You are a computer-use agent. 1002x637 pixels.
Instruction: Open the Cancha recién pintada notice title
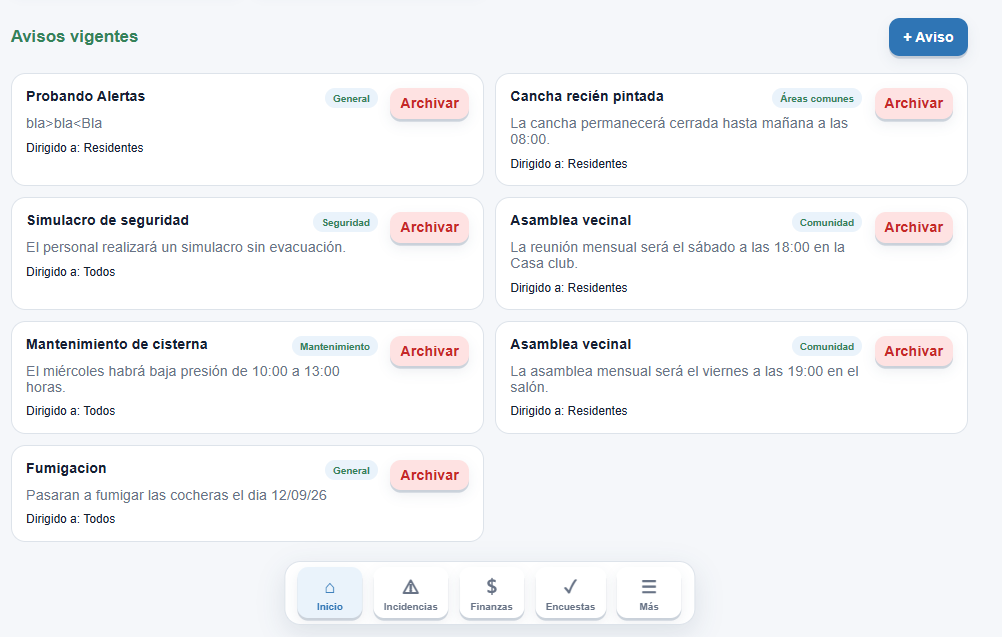coord(587,96)
